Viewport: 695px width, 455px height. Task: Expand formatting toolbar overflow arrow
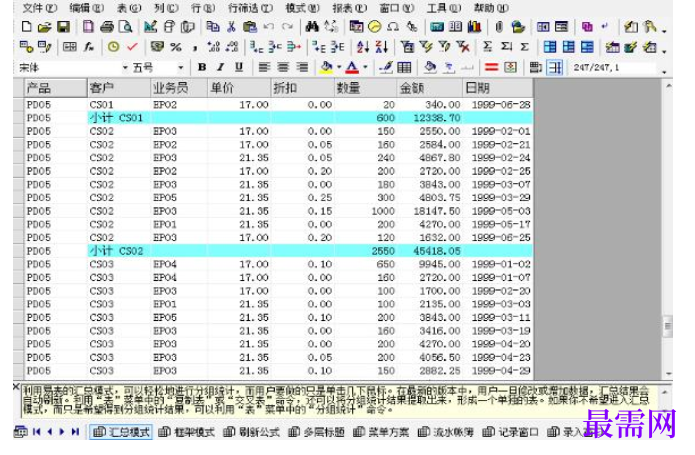664,72
